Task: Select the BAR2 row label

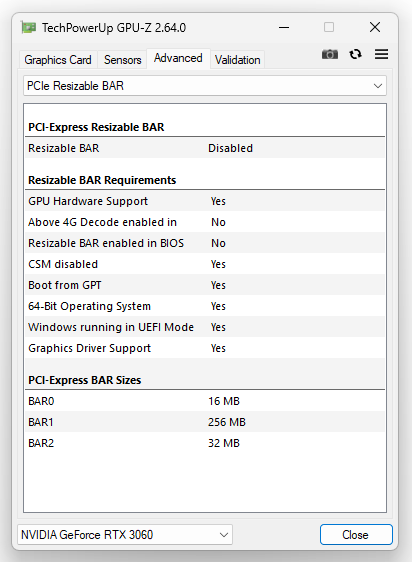Action: coord(41,443)
